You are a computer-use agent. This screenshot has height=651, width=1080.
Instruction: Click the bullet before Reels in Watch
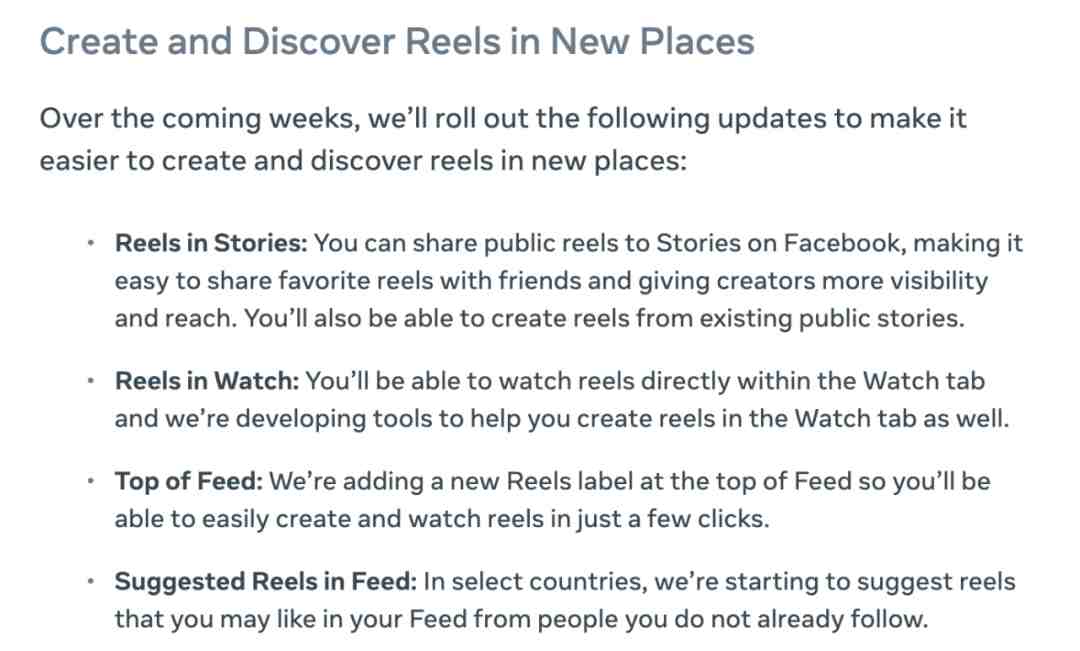pos(90,380)
